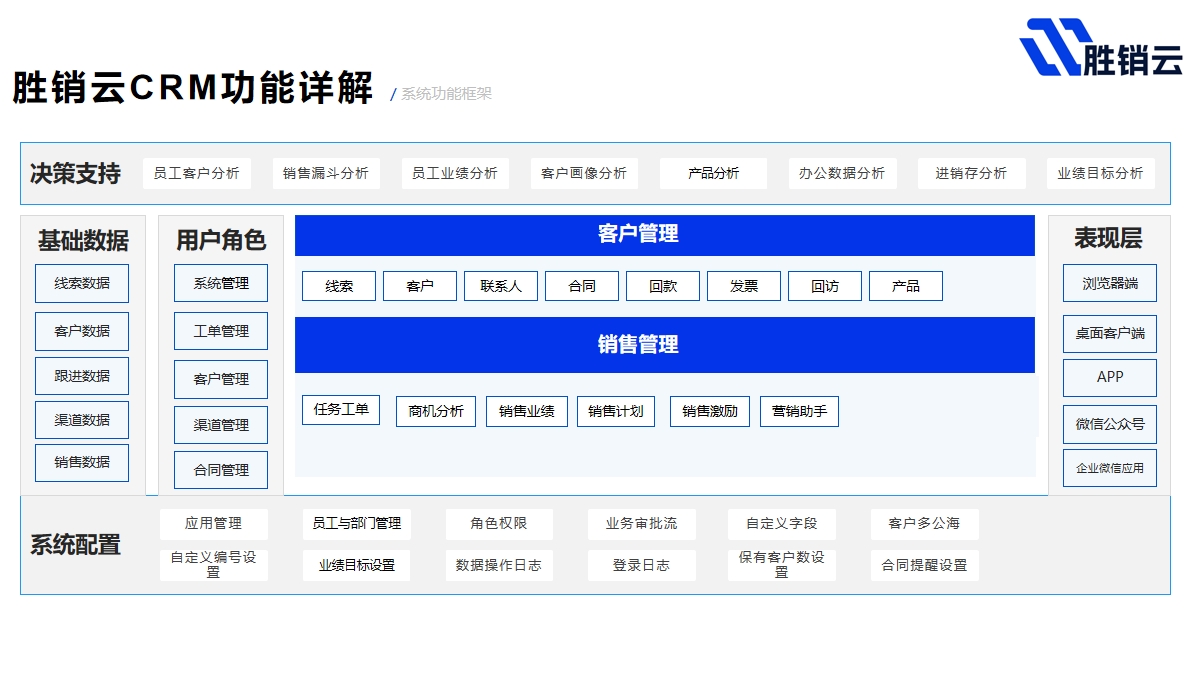Image resolution: width=1200 pixels, height=673 pixels.
Task: Click 合同管理 in the 用户角色 column
Action: pyautogui.click(x=220, y=470)
